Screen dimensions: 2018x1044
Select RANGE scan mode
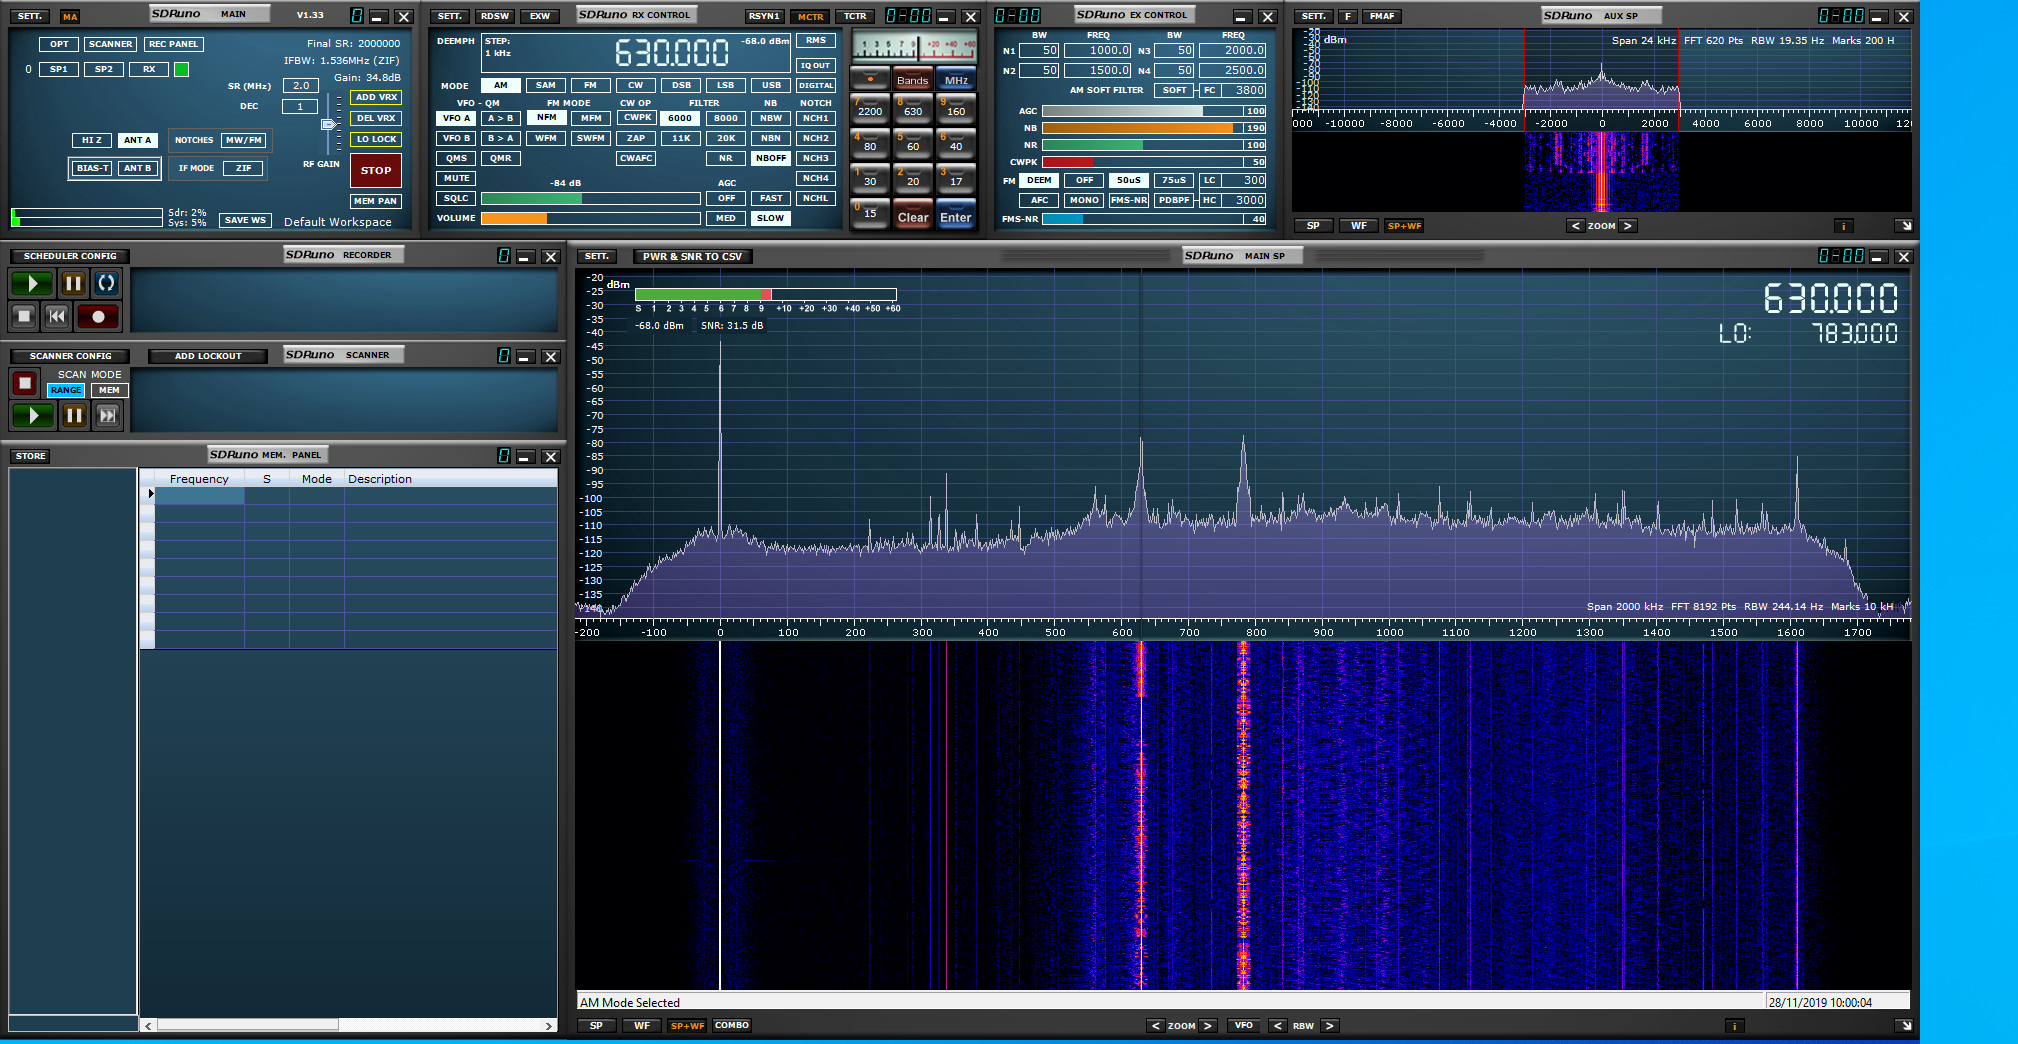pos(66,391)
